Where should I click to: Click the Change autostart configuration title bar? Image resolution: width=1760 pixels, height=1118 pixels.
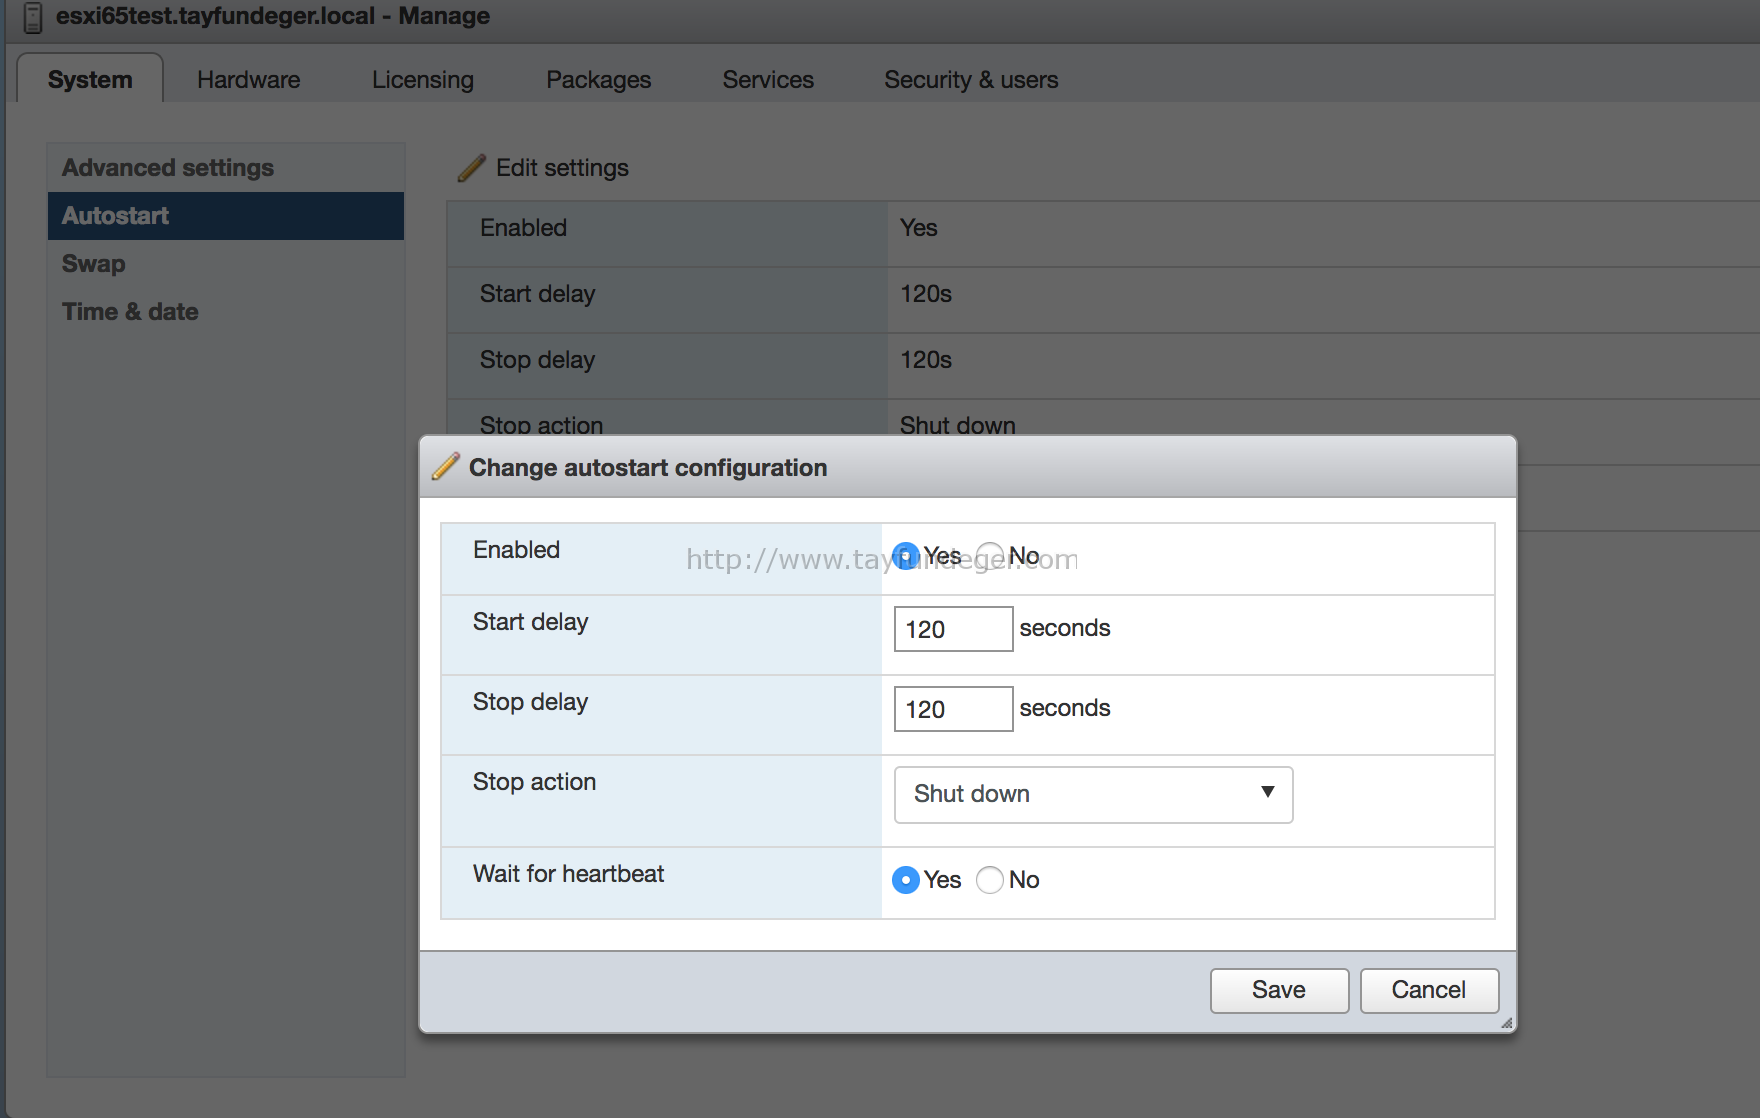click(x=967, y=467)
